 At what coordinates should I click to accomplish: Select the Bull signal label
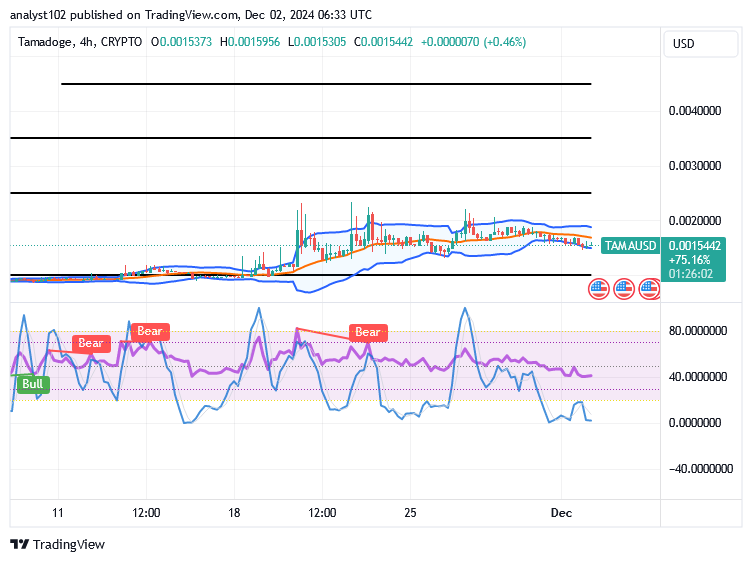point(33,384)
